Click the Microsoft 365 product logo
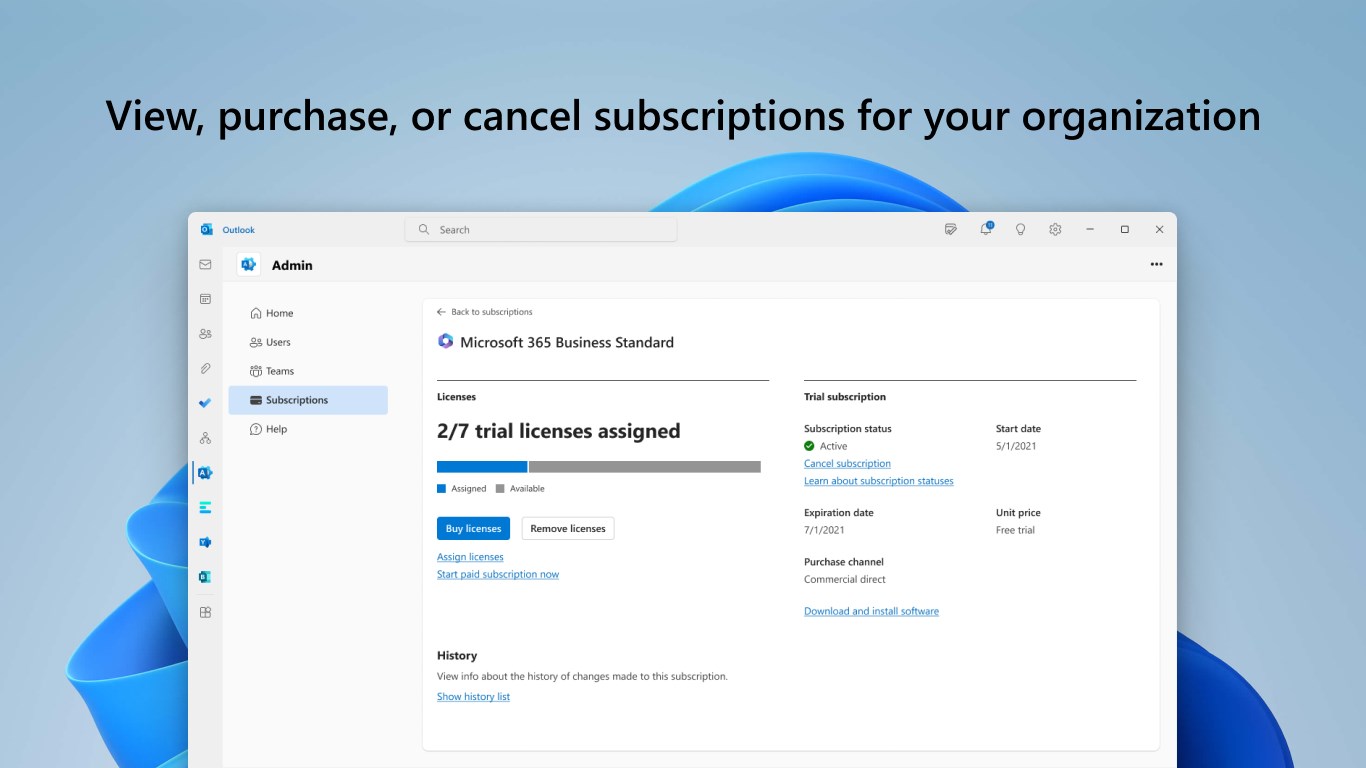Screen dimensions: 1366x768 [x=446, y=341]
